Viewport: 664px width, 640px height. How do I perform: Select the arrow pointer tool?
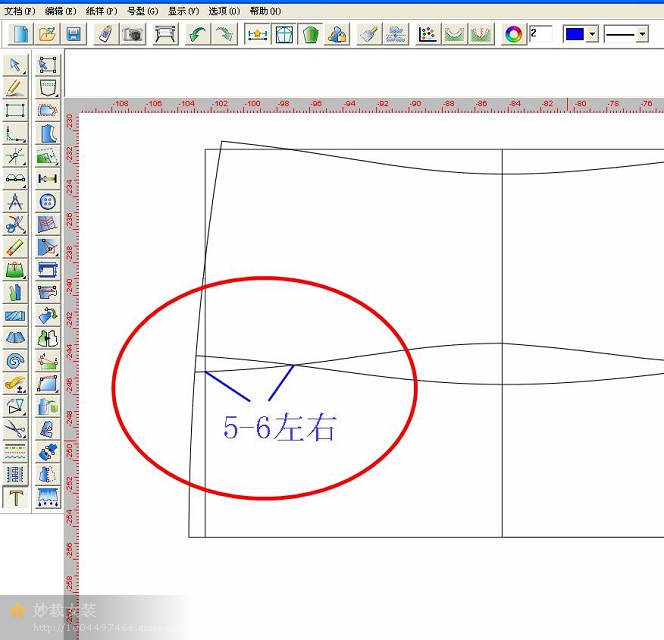15,65
